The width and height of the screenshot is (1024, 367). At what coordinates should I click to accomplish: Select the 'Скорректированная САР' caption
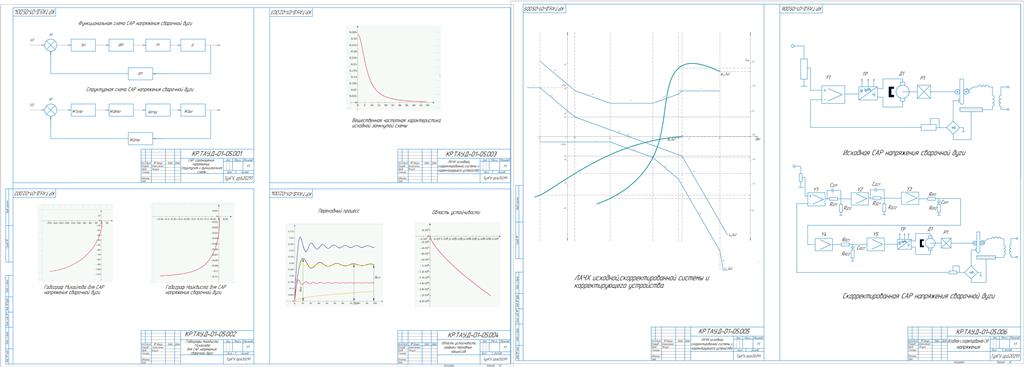[918, 296]
